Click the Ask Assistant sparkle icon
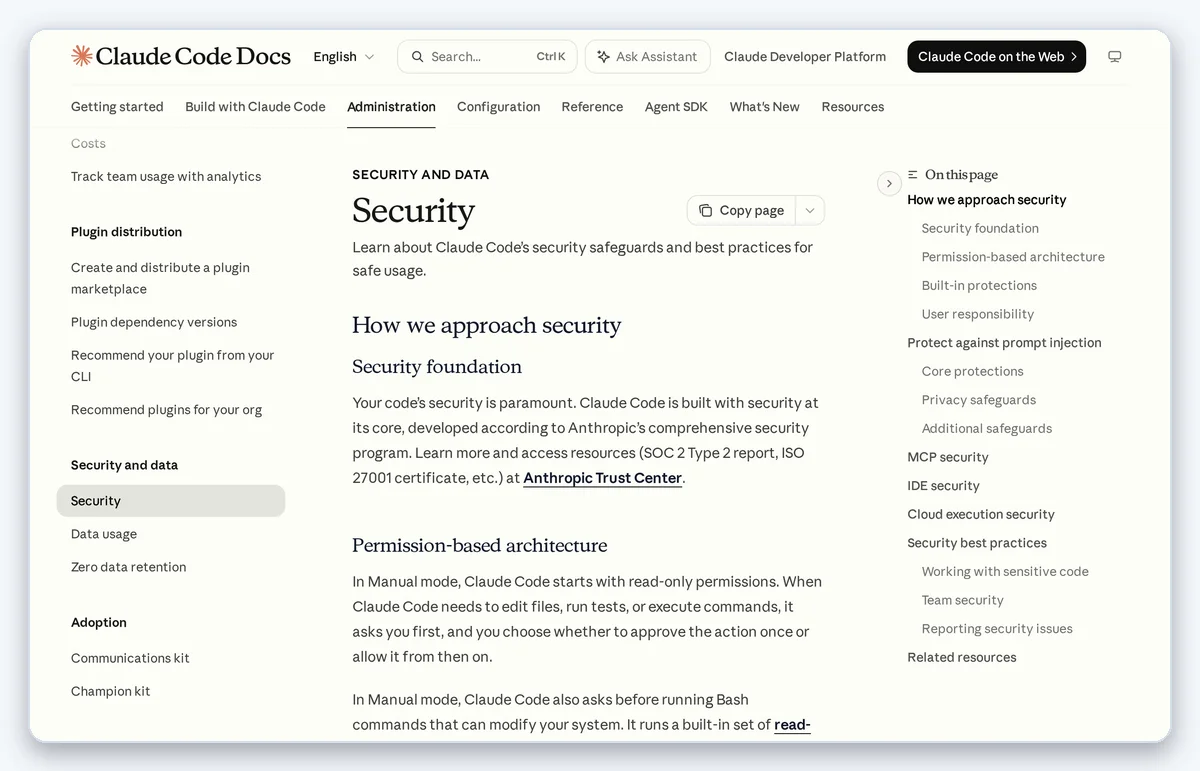Viewport: 1200px width, 771px height. click(x=603, y=57)
